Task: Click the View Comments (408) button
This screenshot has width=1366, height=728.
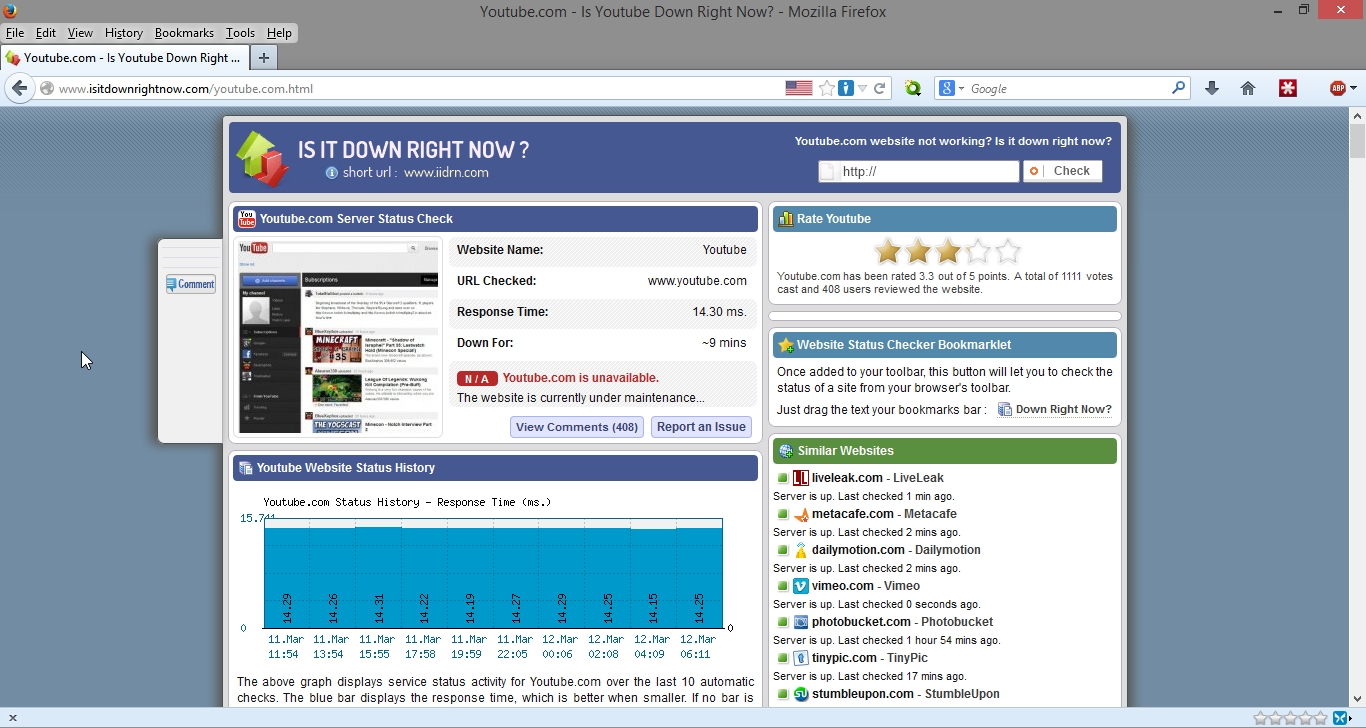Action: pyautogui.click(x=577, y=427)
